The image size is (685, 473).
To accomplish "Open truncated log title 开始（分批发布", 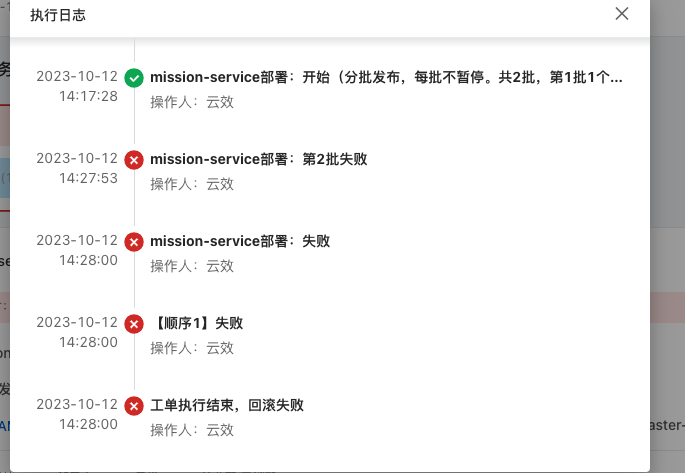I will [x=386, y=77].
